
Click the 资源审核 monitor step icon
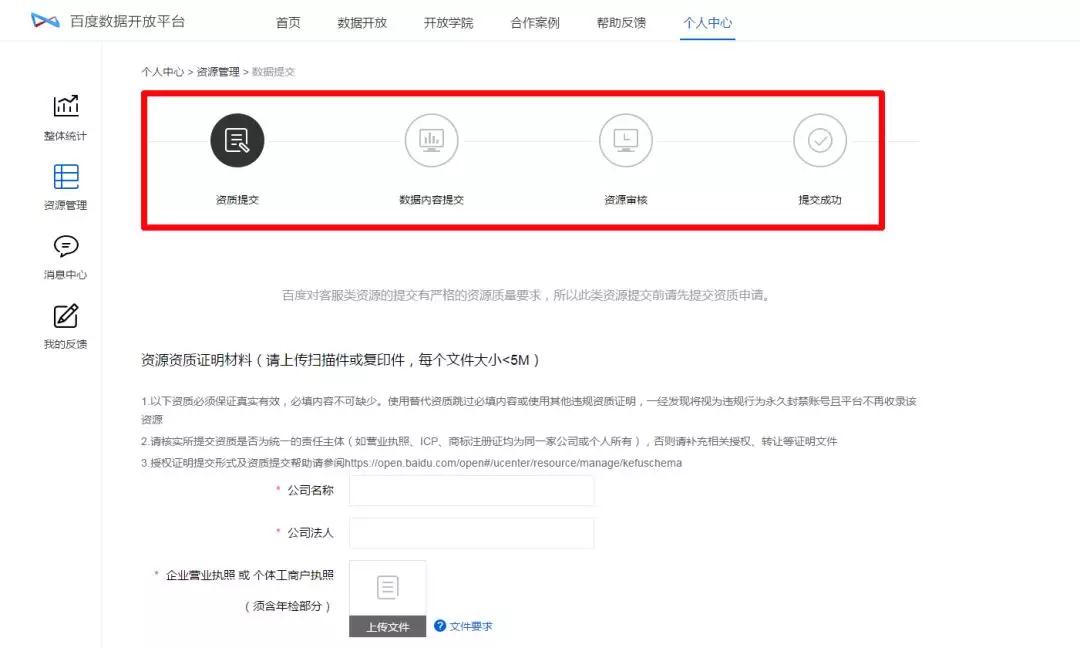click(x=625, y=141)
